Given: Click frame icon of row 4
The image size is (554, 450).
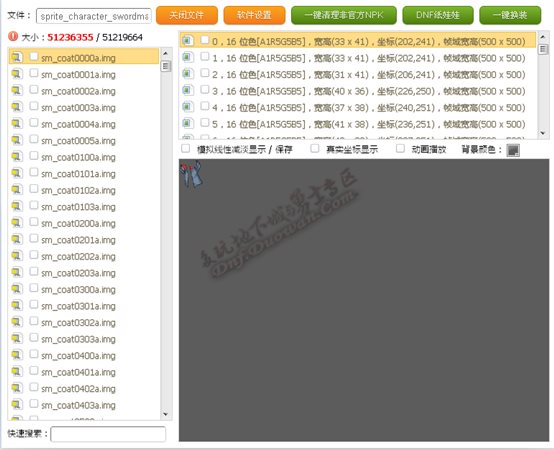Looking at the screenshot, I should [188, 107].
